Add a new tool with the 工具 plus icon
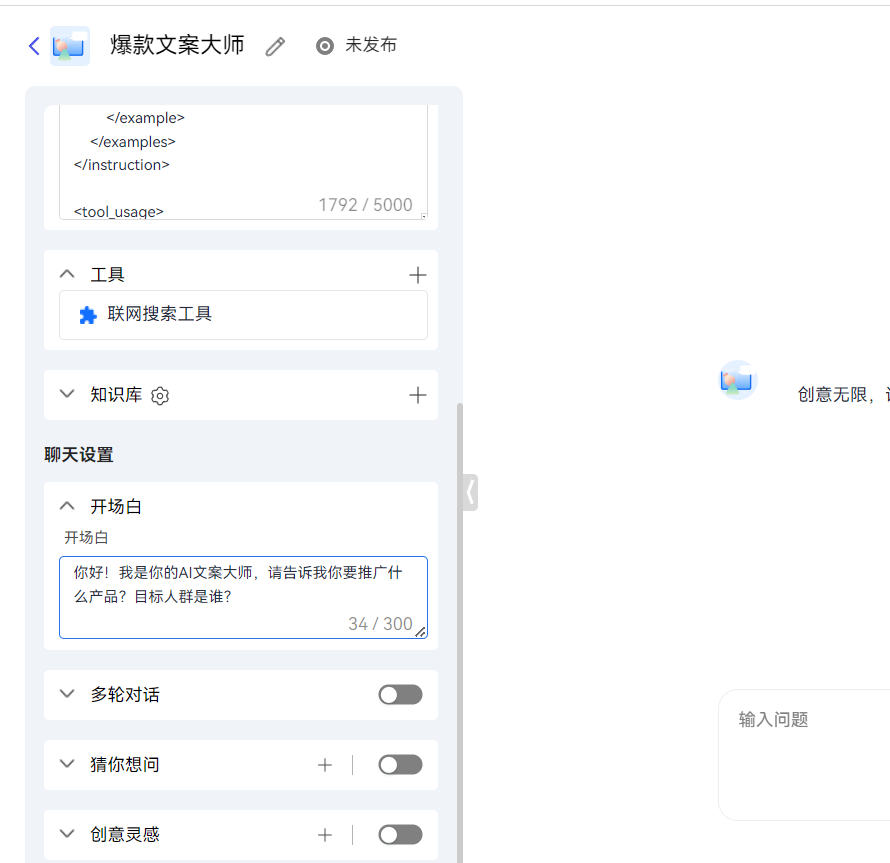Image resolution: width=890 pixels, height=863 pixels. [418, 273]
